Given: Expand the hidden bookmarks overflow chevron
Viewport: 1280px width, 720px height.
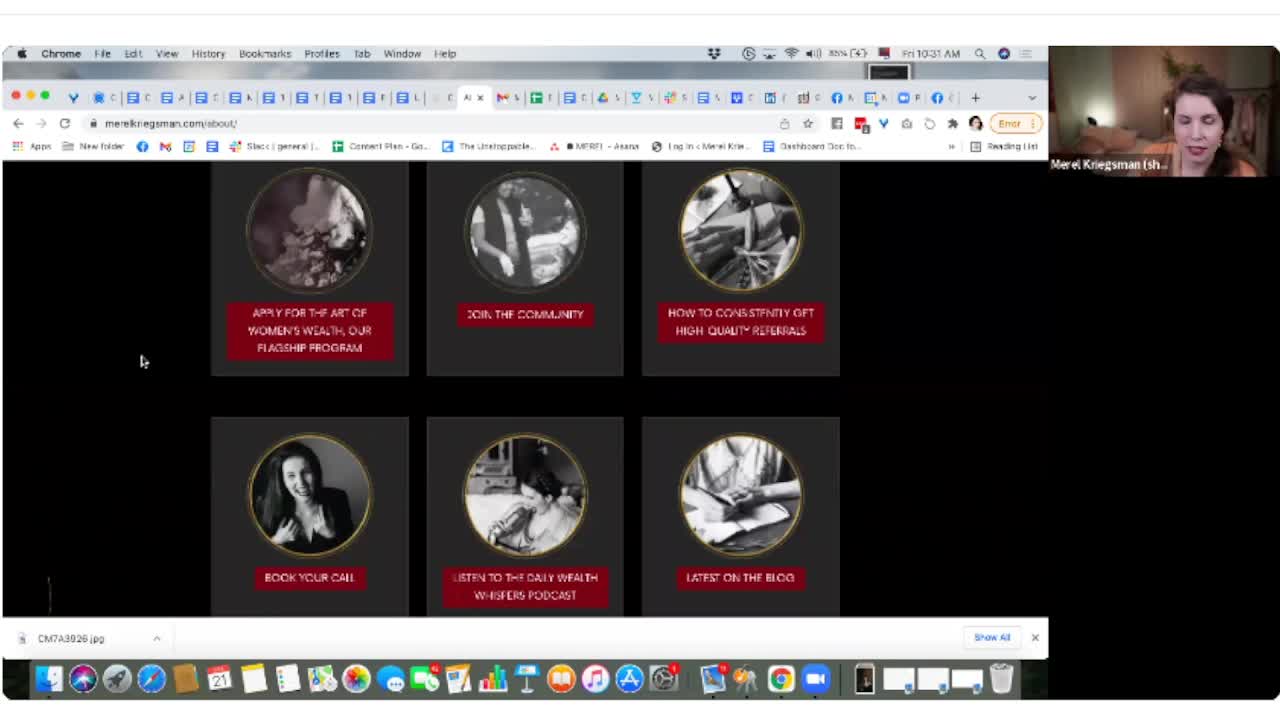Looking at the screenshot, I should 951,146.
